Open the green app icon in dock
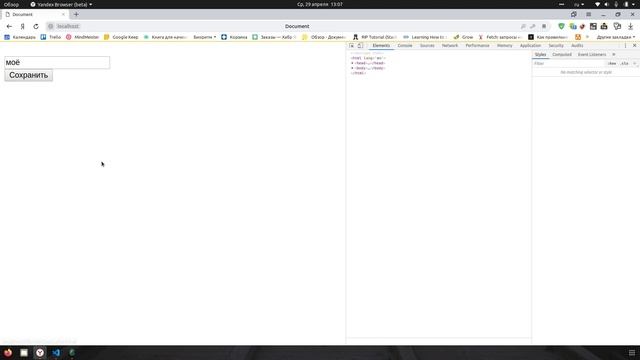The height and width of the screenshot is (360, 640). [x=72, y=353]
